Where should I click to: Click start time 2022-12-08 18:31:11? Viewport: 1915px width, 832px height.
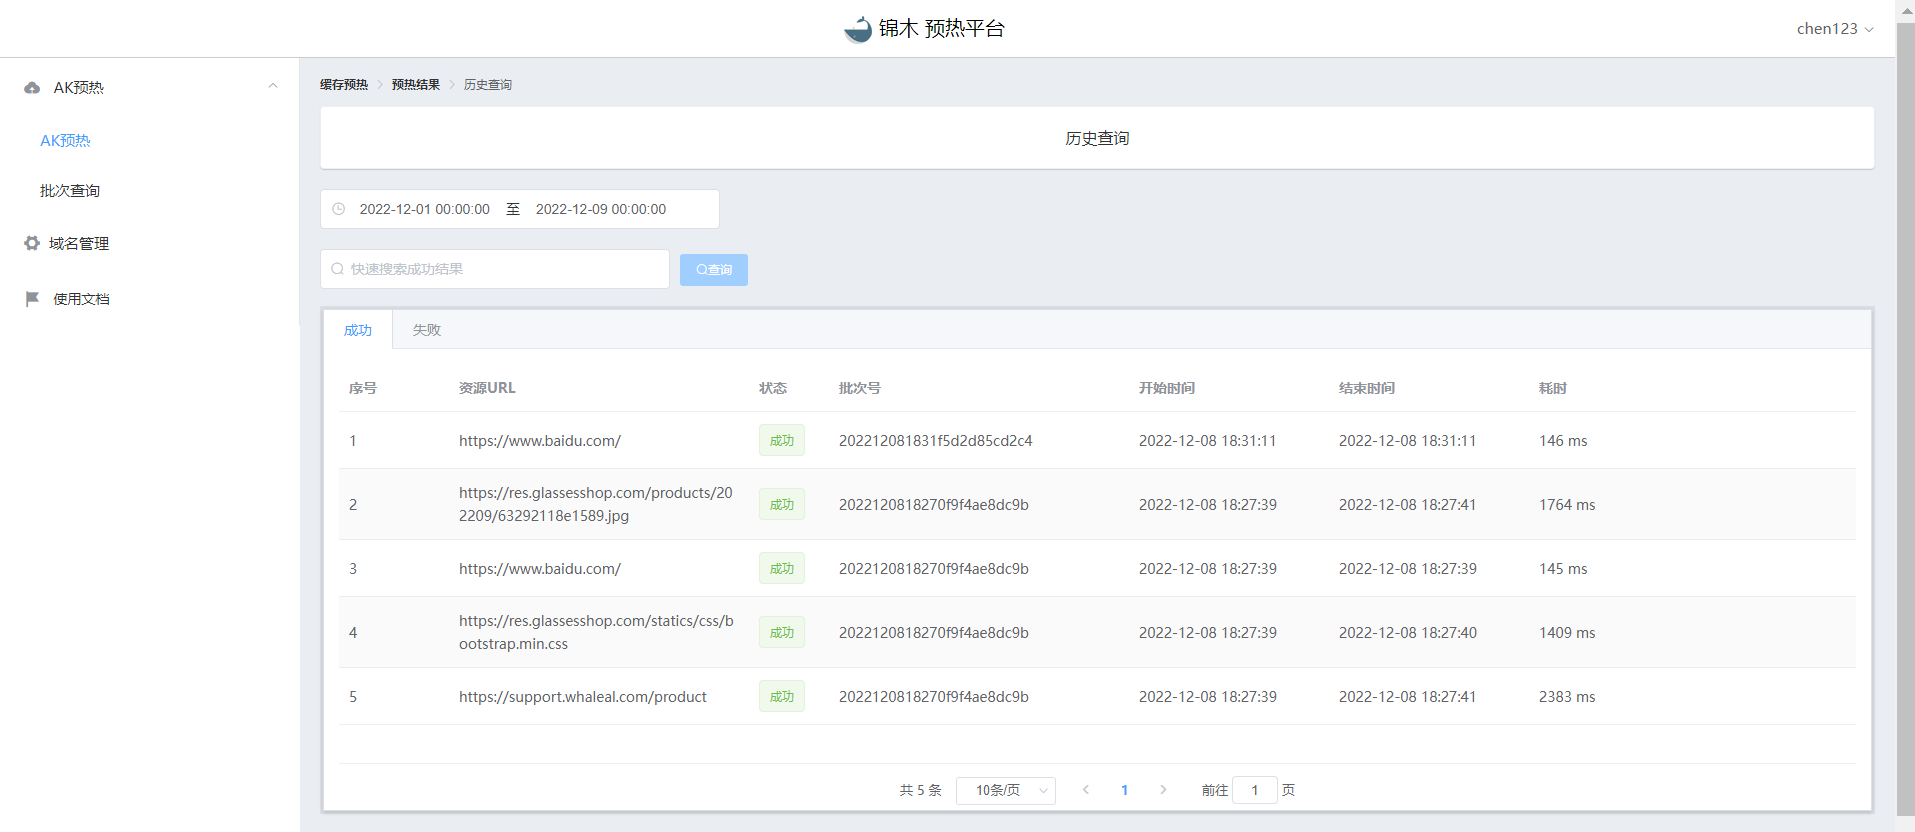pyautogui.click(x=1207, y=441)
